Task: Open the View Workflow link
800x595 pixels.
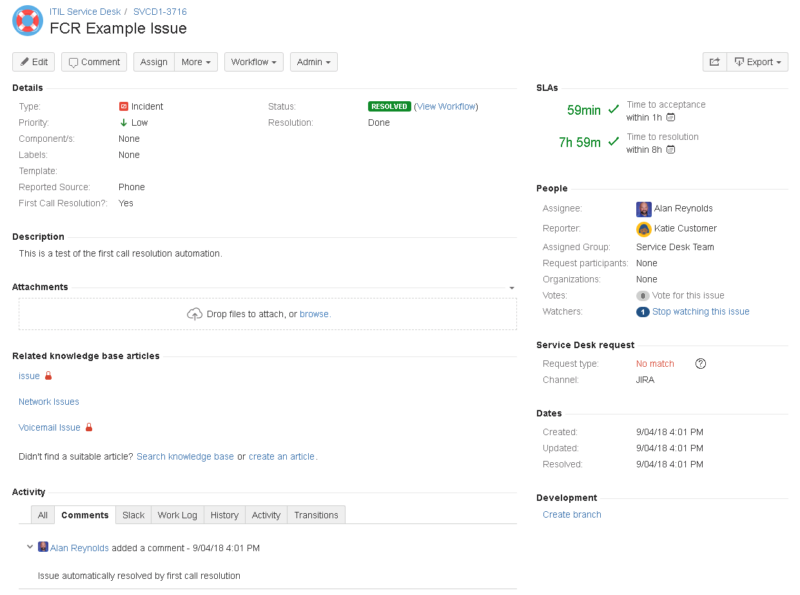Action: click(446, 106)
